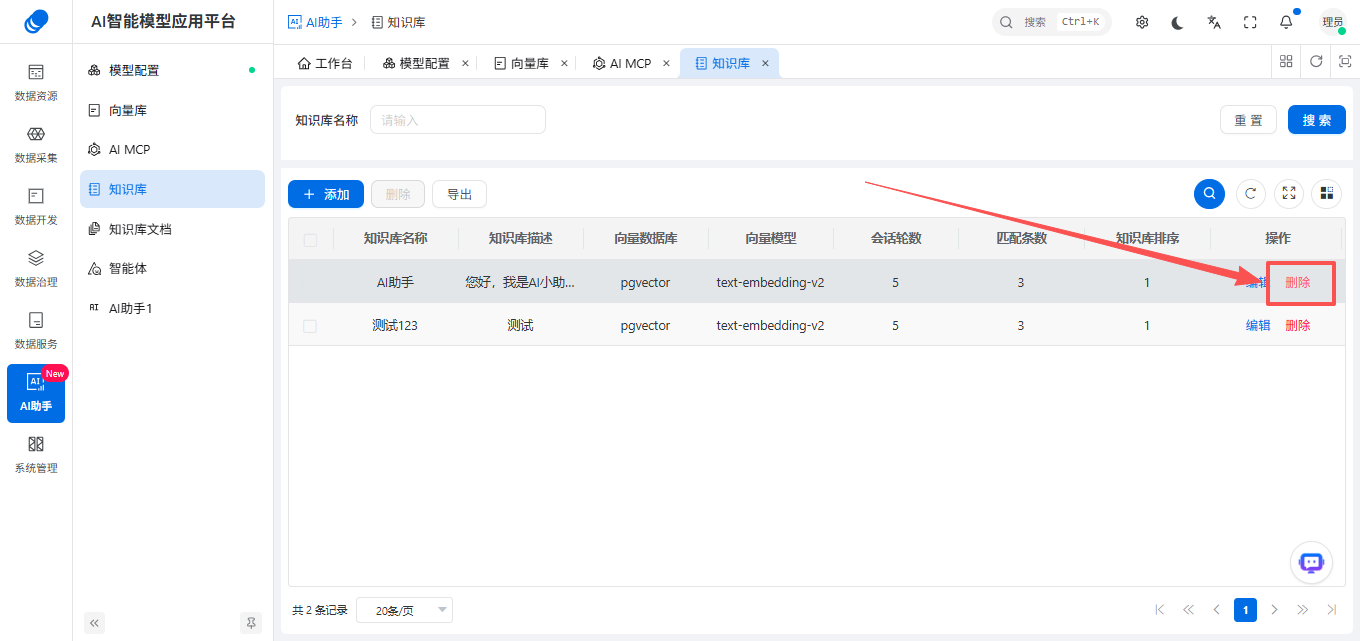Go to 知识库文档 menu item
1360x641 pixels.
click(x=172, y=229)
